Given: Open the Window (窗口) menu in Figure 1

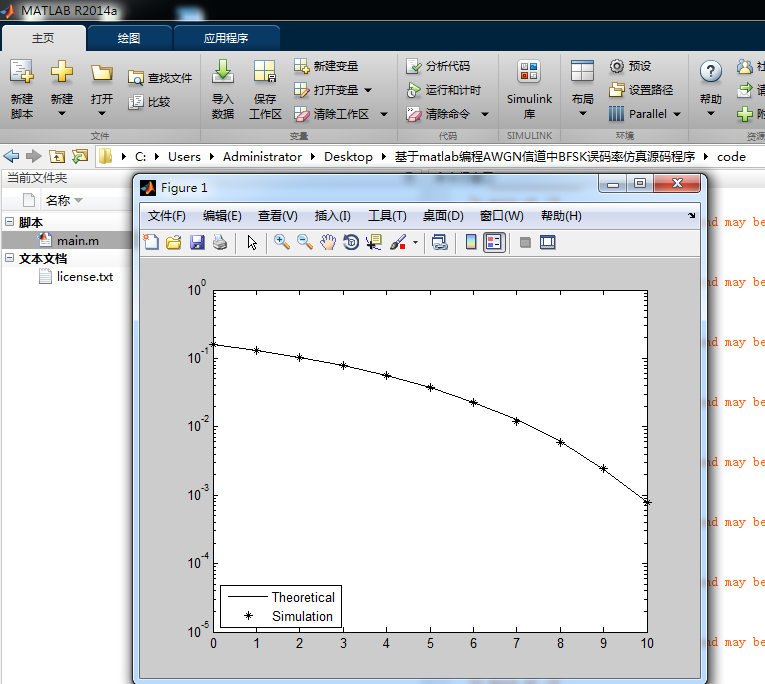Looking at the screenshot, I should tap(502, 216).
